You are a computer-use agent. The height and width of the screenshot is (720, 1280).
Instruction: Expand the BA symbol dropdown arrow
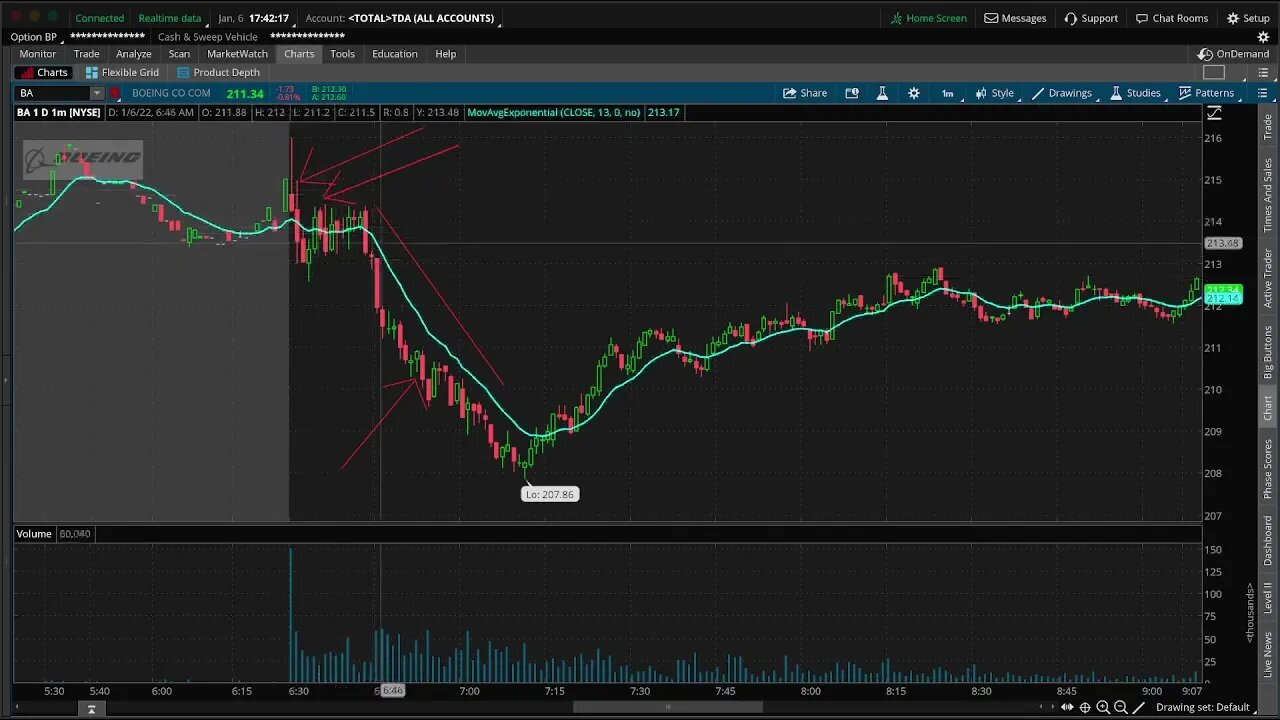coord(97,93)
